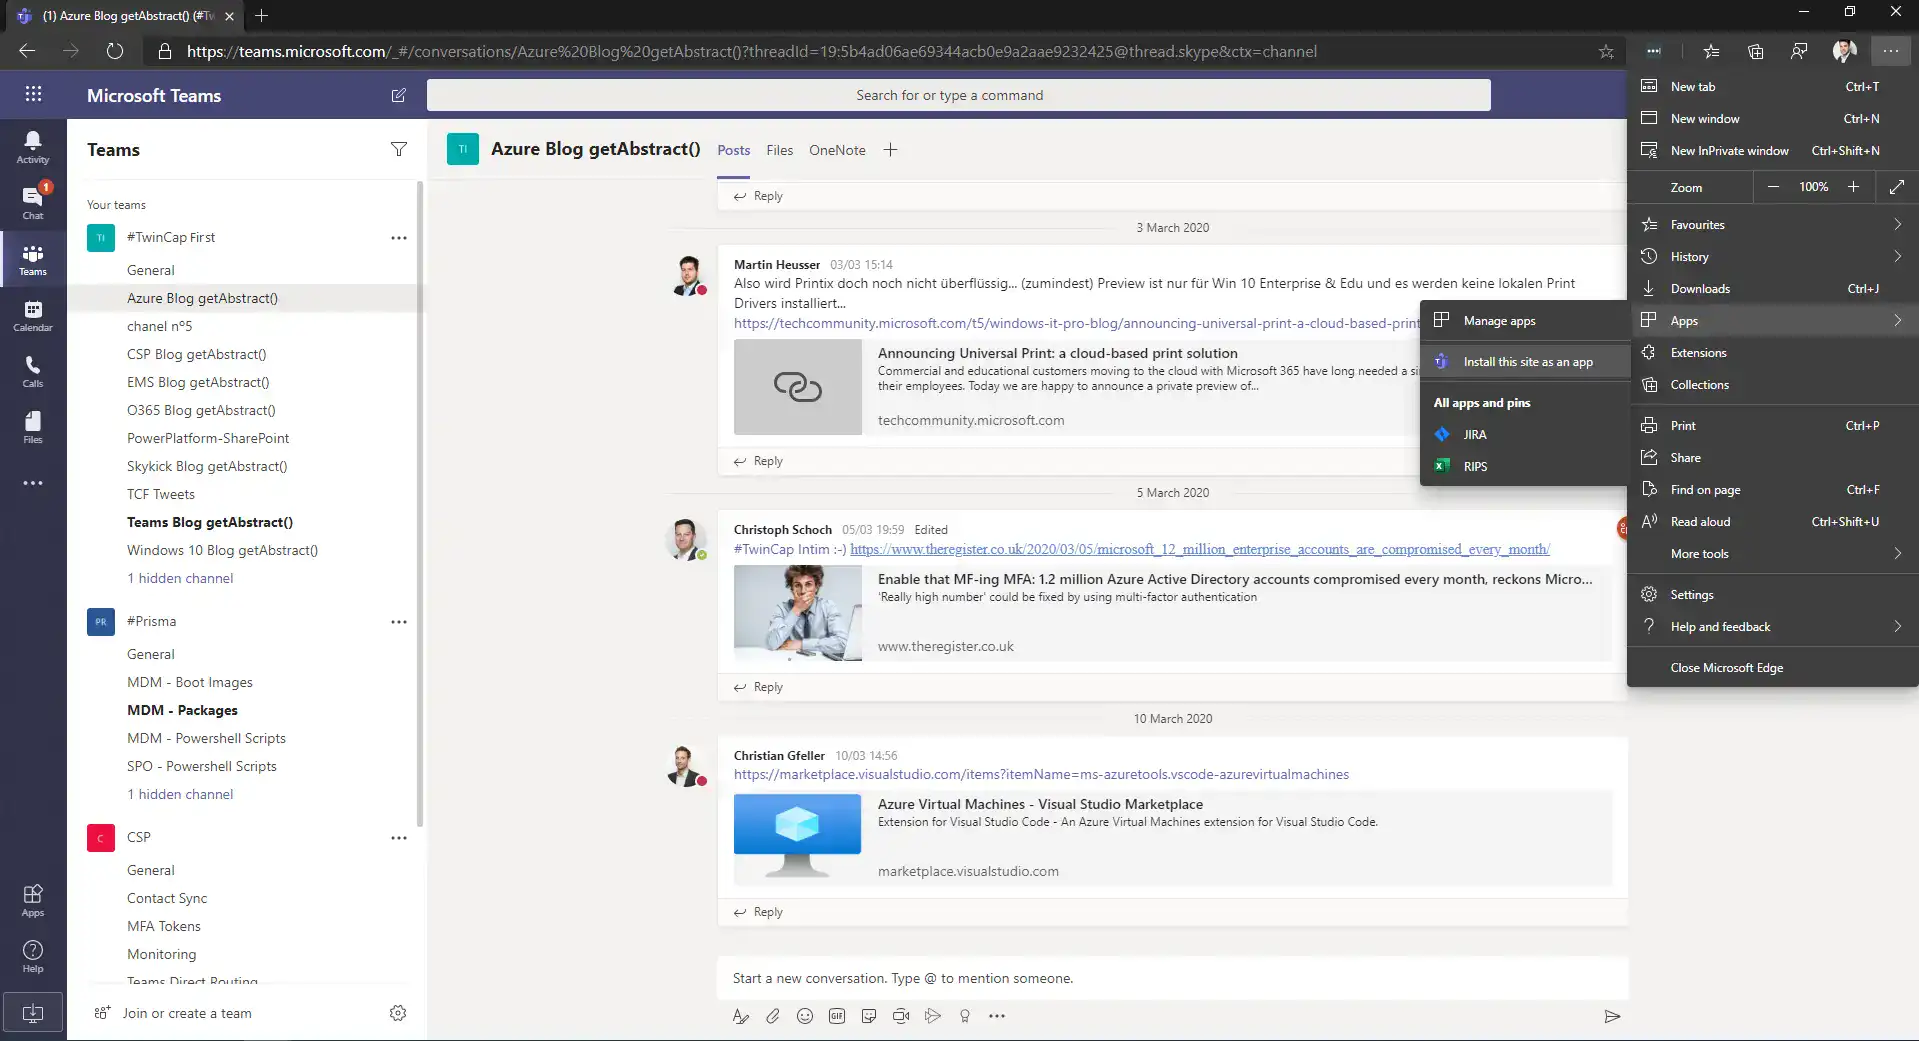Open the Help icon in left rail
This screenshot has height=1041, width=1919.
tap(33, 956)
